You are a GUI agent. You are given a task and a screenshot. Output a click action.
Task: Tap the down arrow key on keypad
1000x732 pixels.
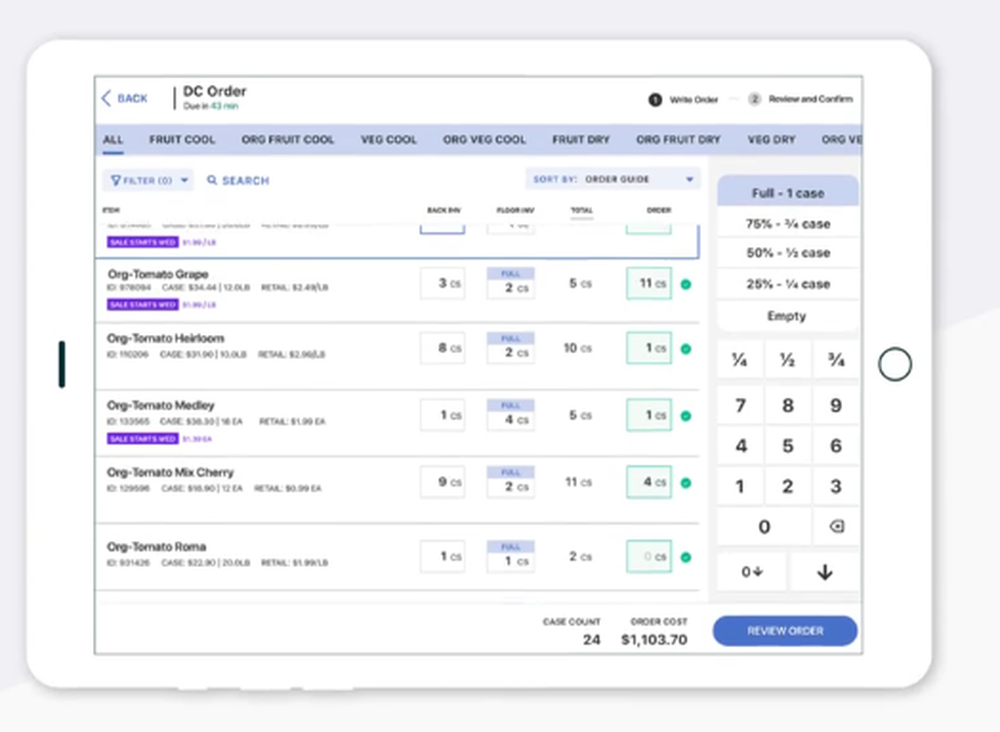click(824, 572)
